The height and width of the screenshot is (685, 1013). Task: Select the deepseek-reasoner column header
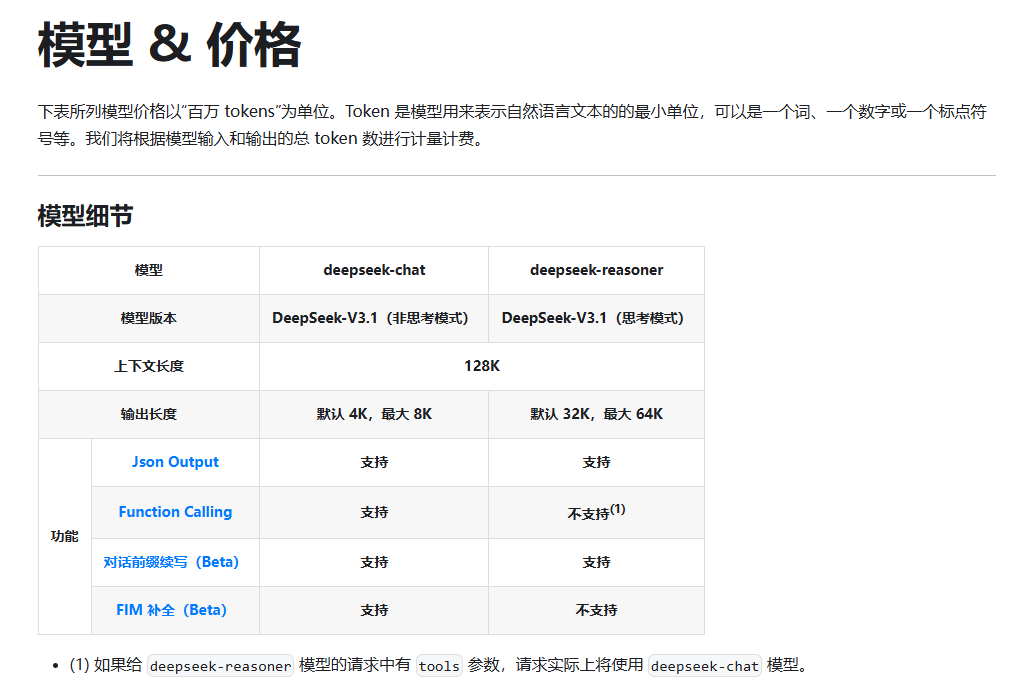(596, 270)
